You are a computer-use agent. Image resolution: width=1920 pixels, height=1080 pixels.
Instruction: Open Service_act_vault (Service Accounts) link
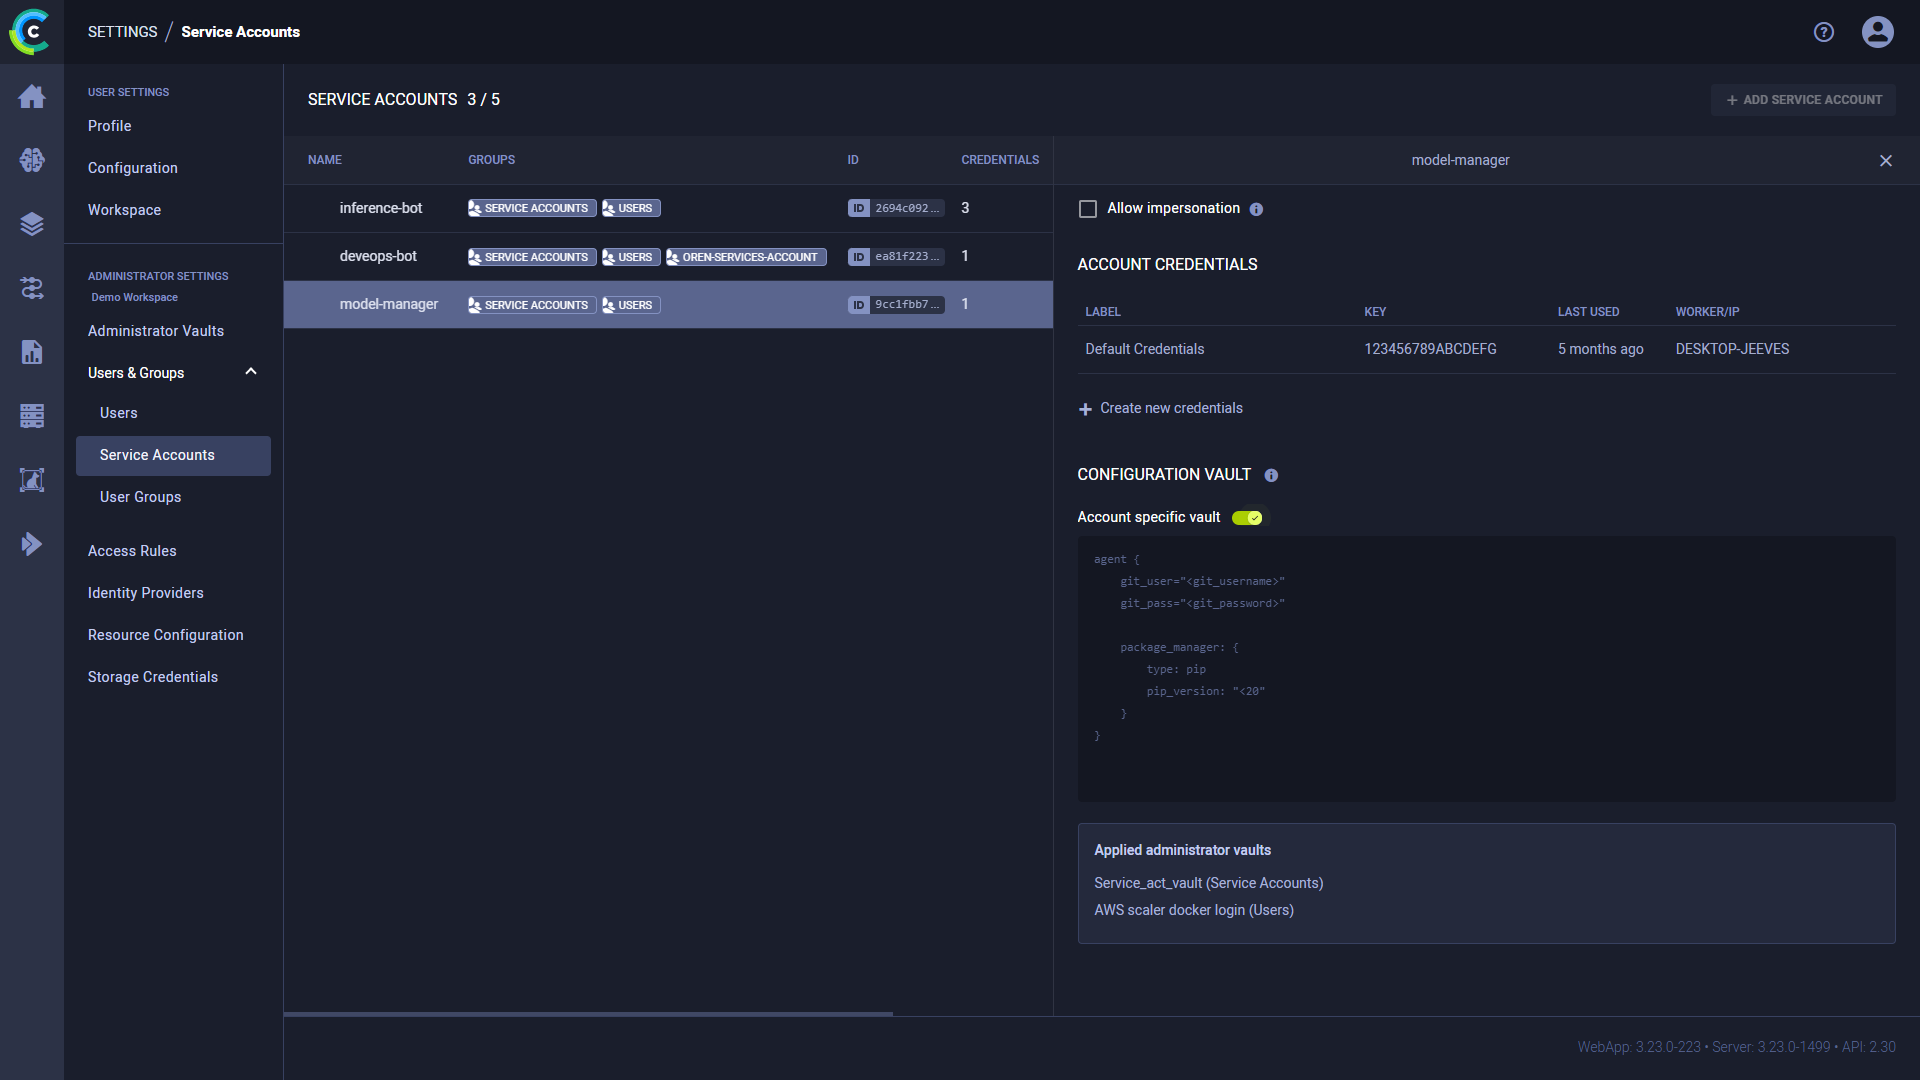1208,883
